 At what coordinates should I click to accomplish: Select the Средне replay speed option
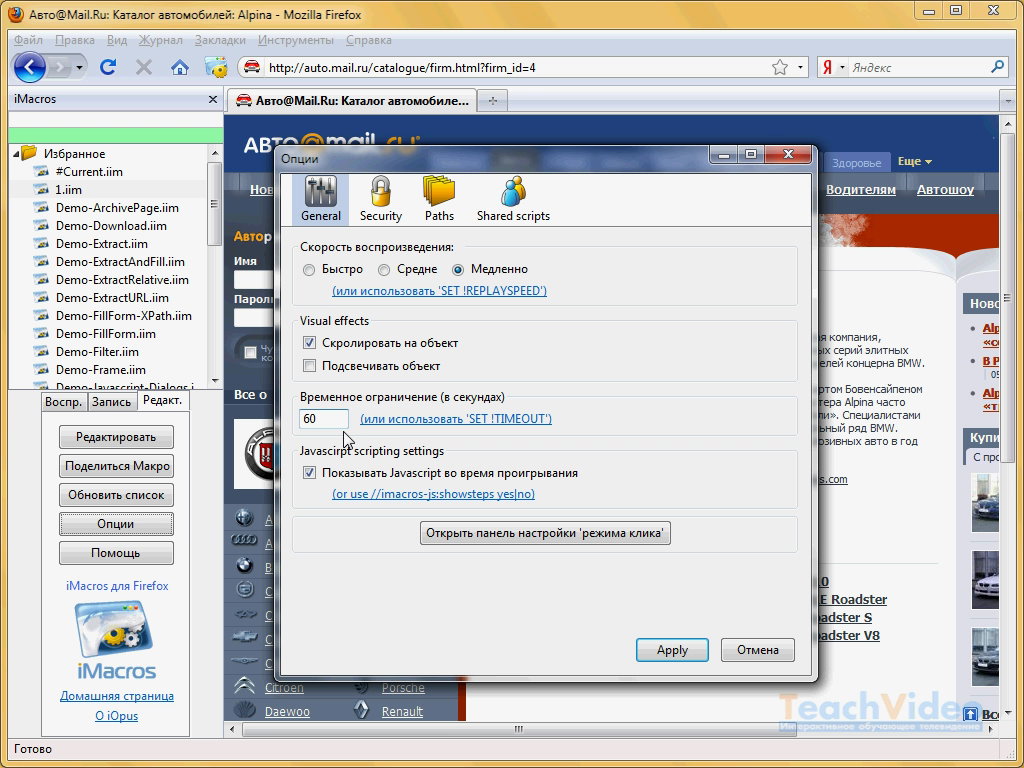(384, 269)
